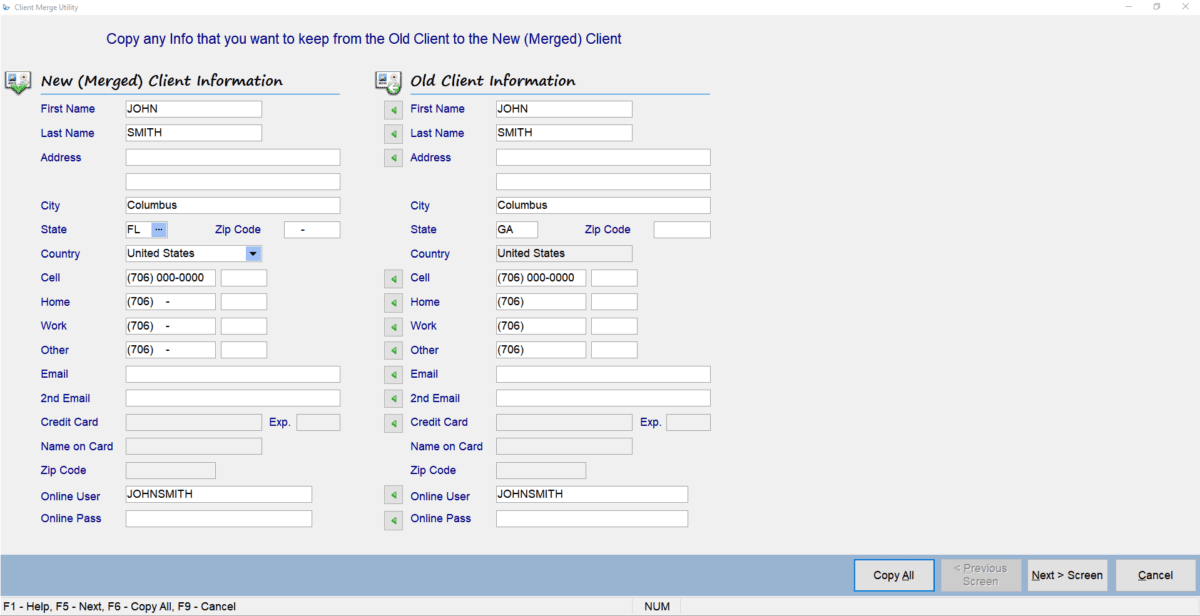The width and height of the screenshot is (1200, 616).
Task: Edit the new client Cell phone field
Action: (171, 278)
